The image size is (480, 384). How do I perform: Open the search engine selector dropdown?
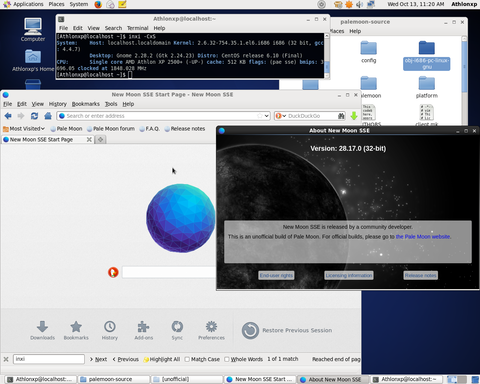(280, 116)
